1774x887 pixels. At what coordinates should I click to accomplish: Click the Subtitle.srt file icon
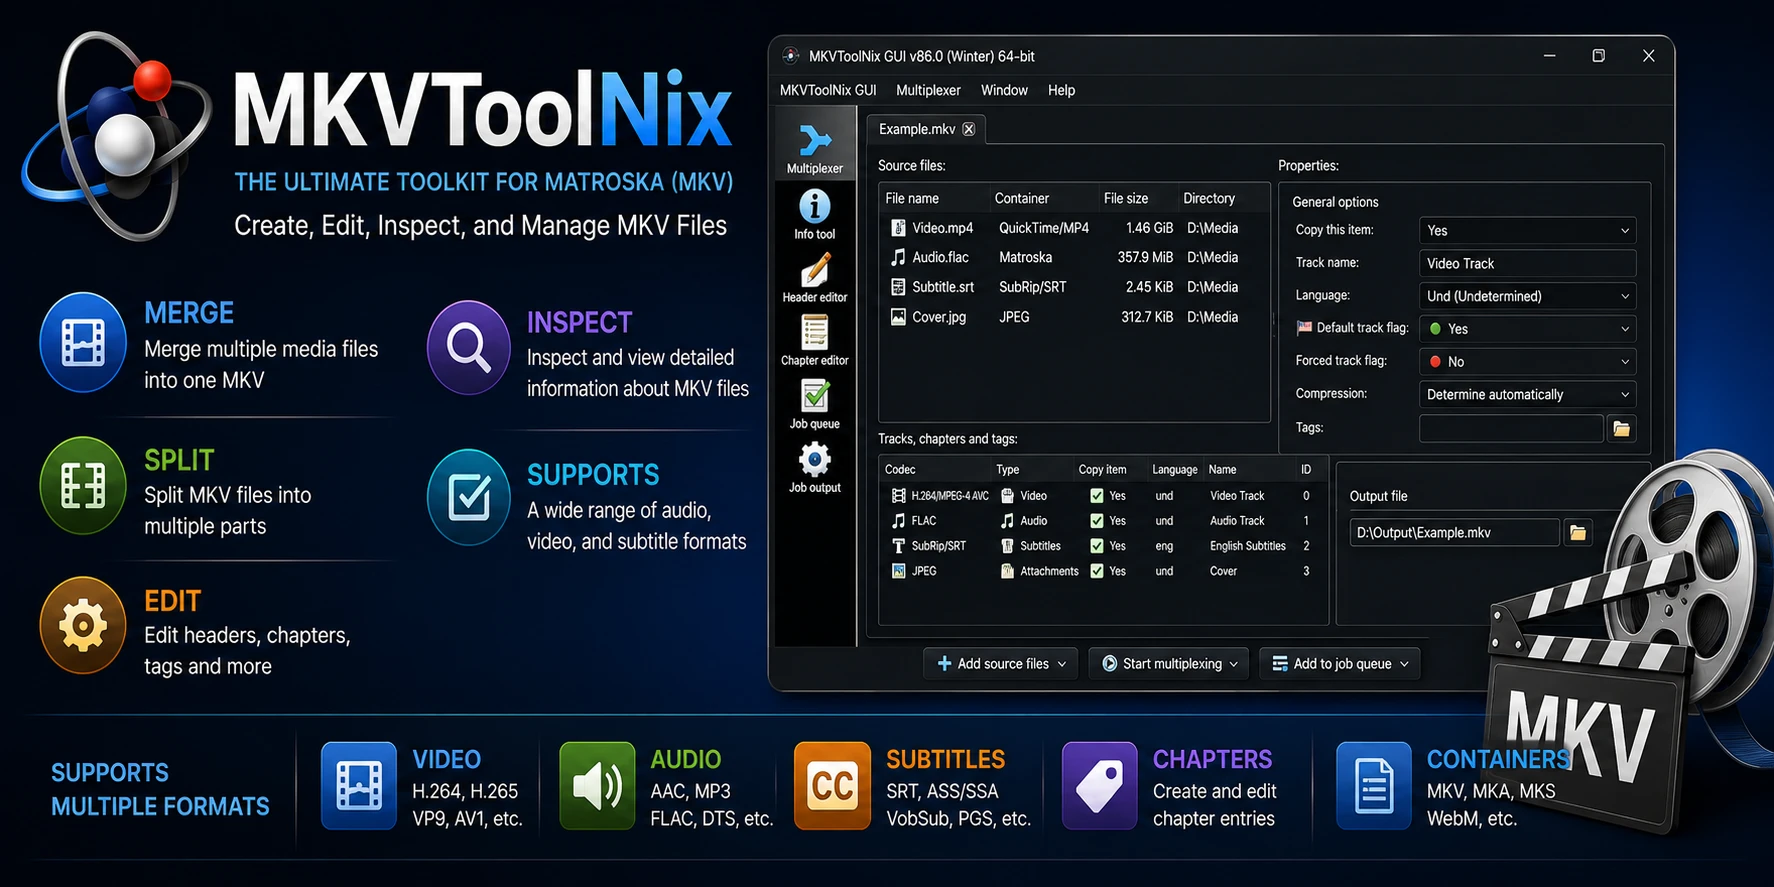pyautogui.click(x=898, y=287)
